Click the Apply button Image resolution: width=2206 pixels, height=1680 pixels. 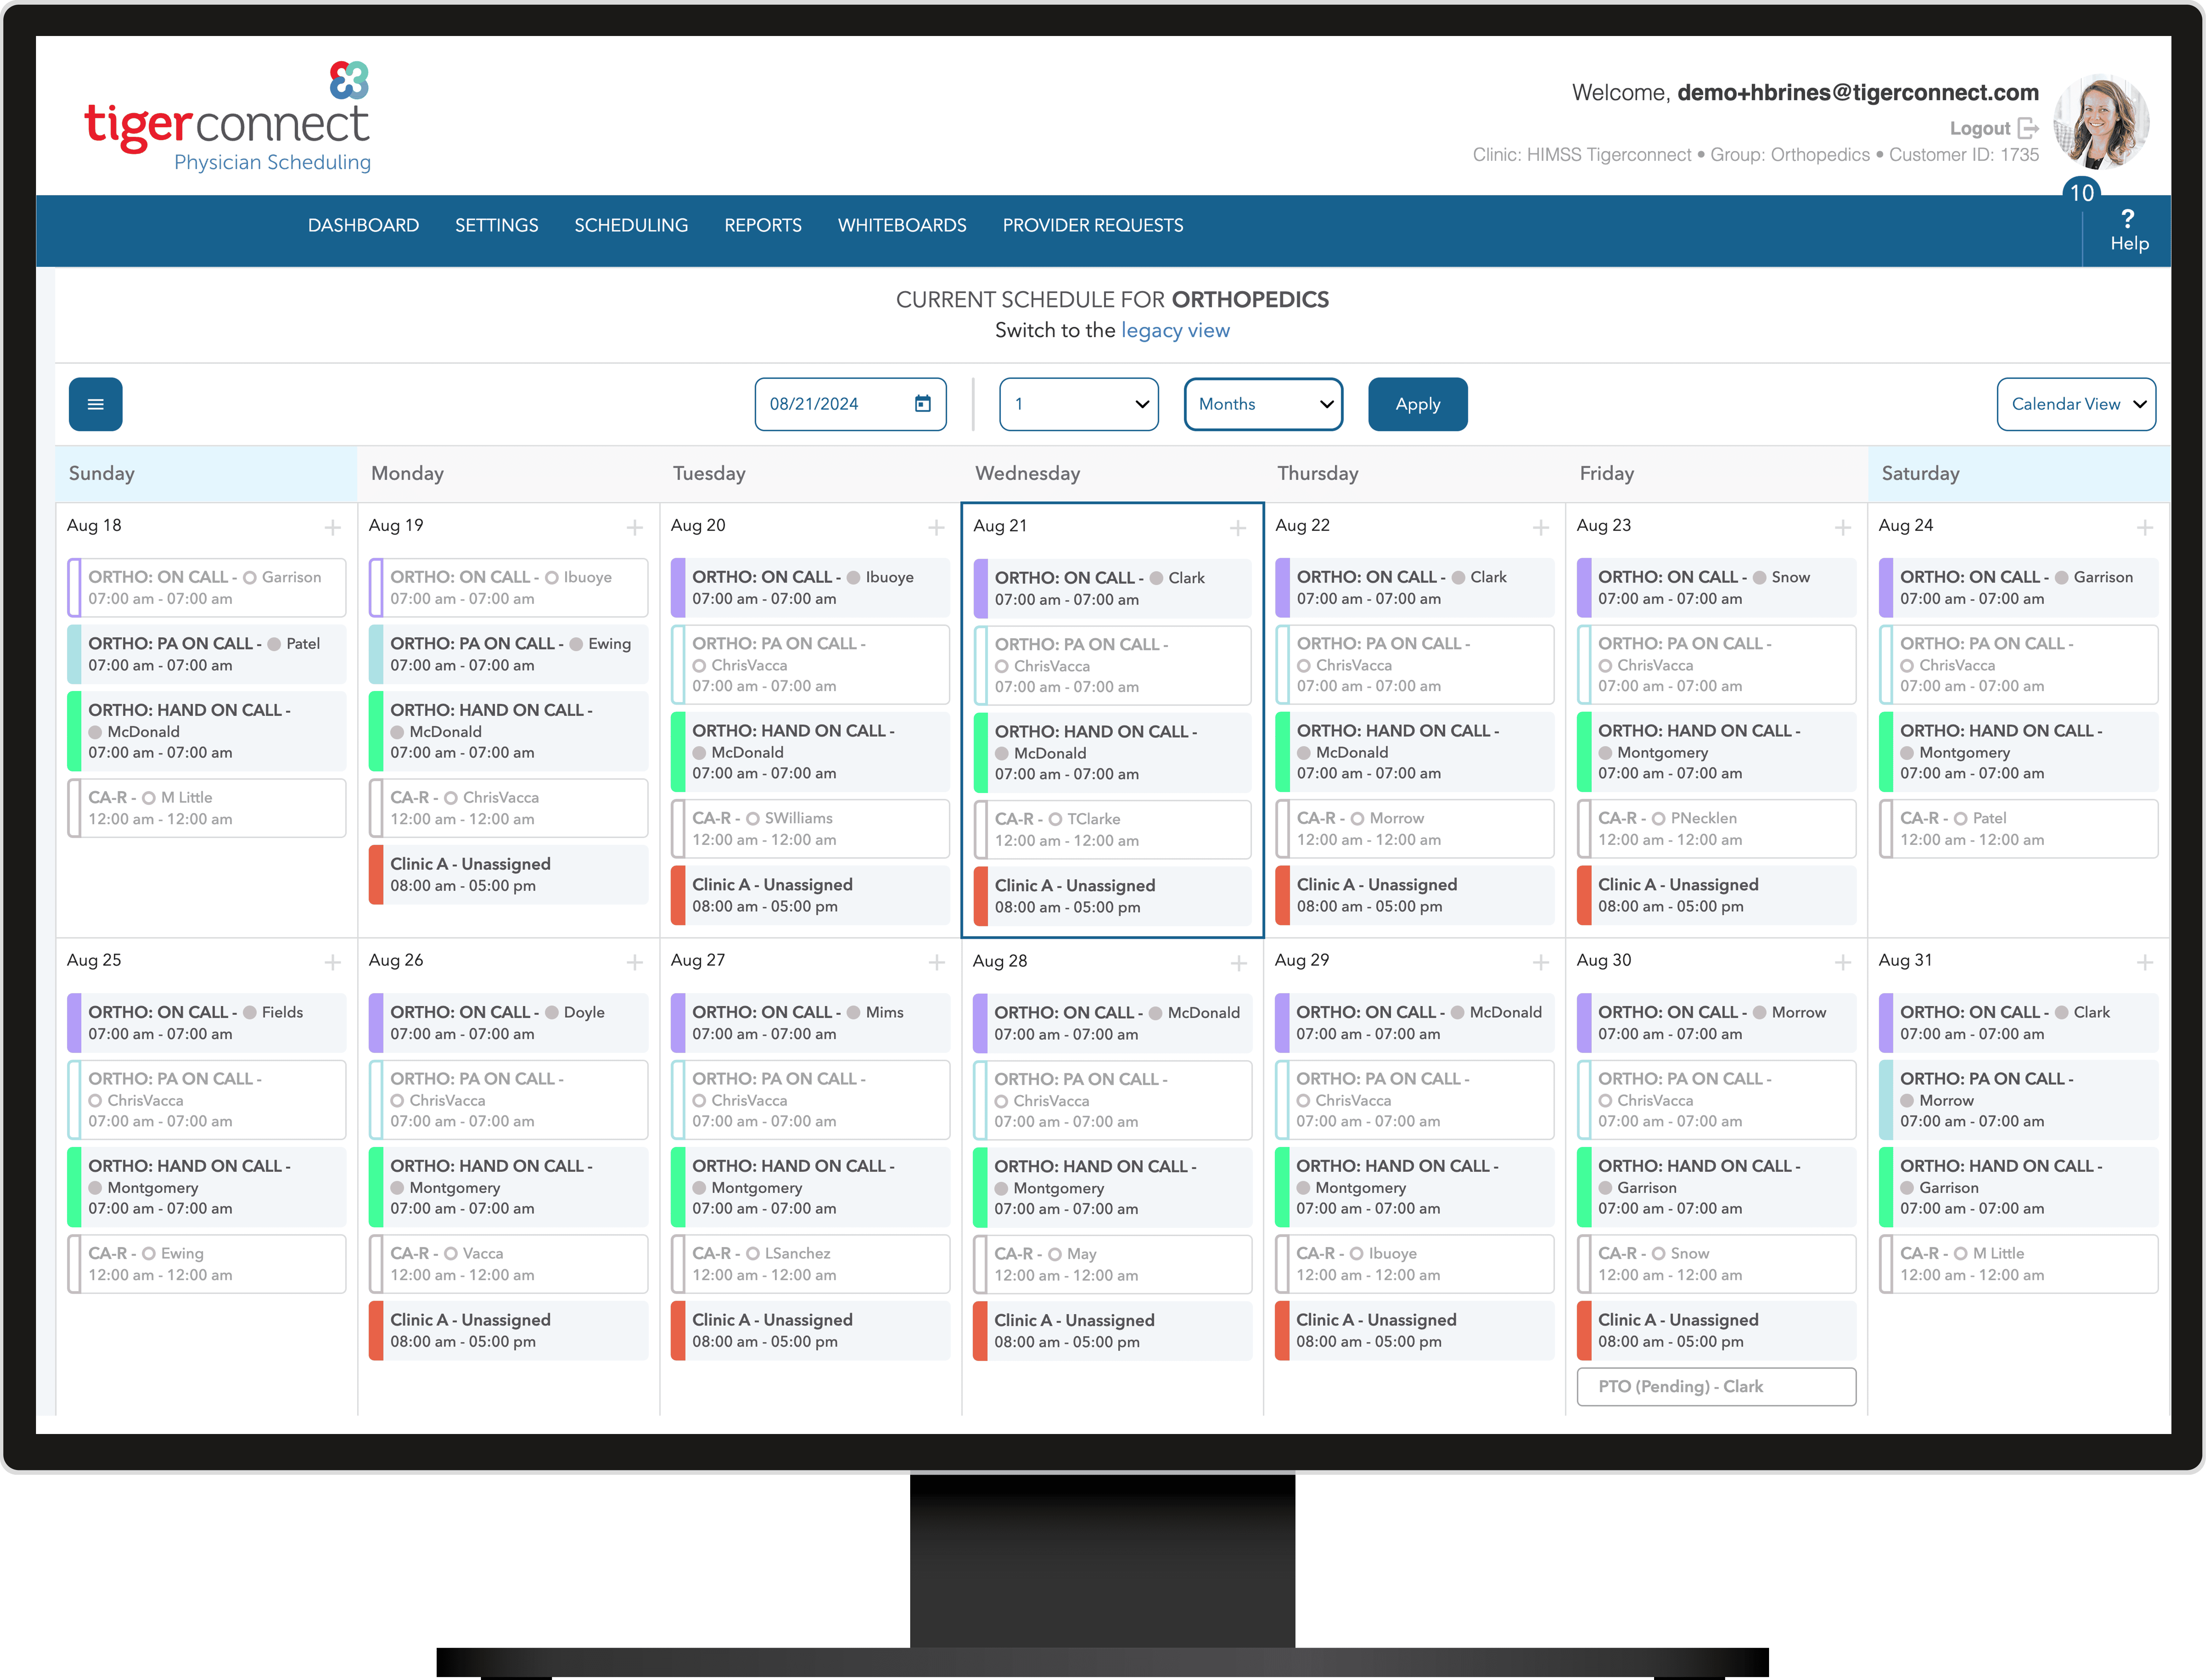click(1418, 404)
